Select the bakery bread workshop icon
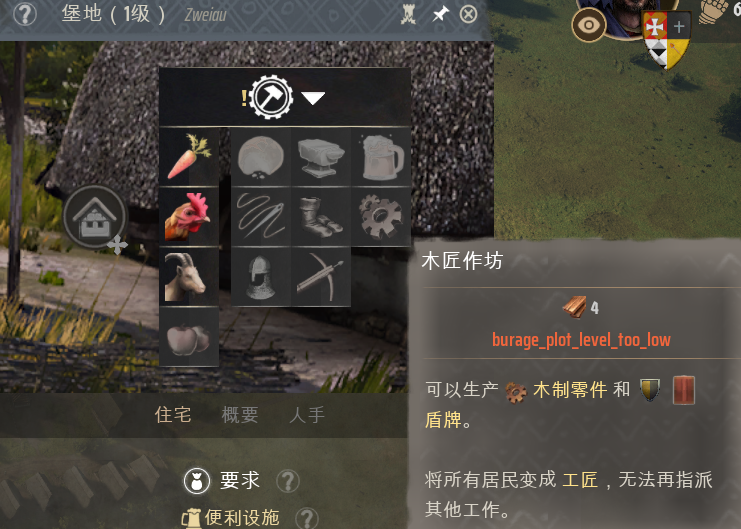This screenshot has width=741, height=529. pos(261,157)
